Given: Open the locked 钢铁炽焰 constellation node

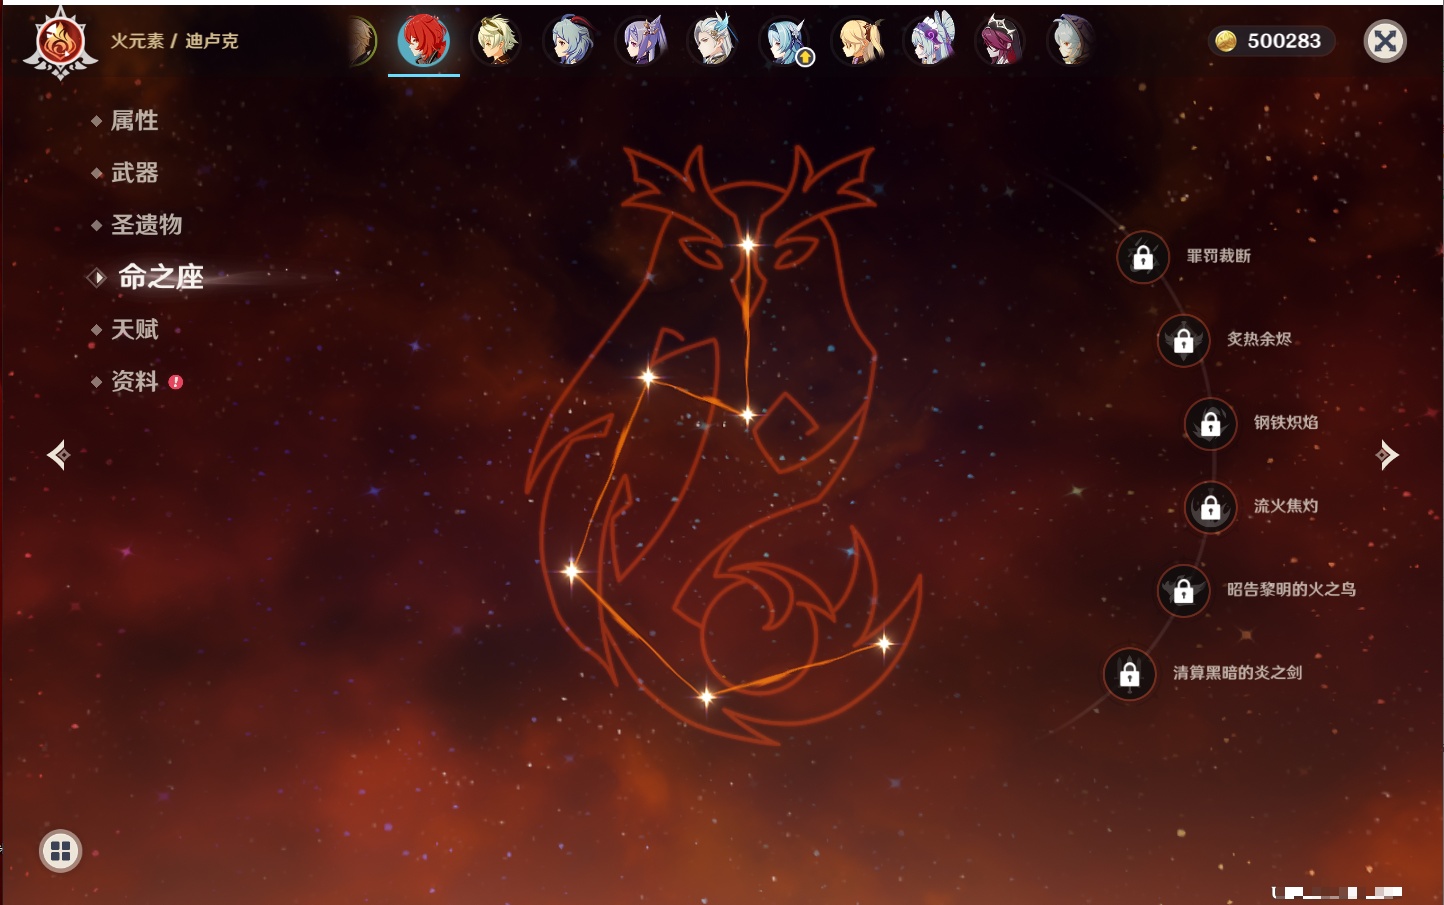Looking at the screenshot, I should pos(1211,424).
